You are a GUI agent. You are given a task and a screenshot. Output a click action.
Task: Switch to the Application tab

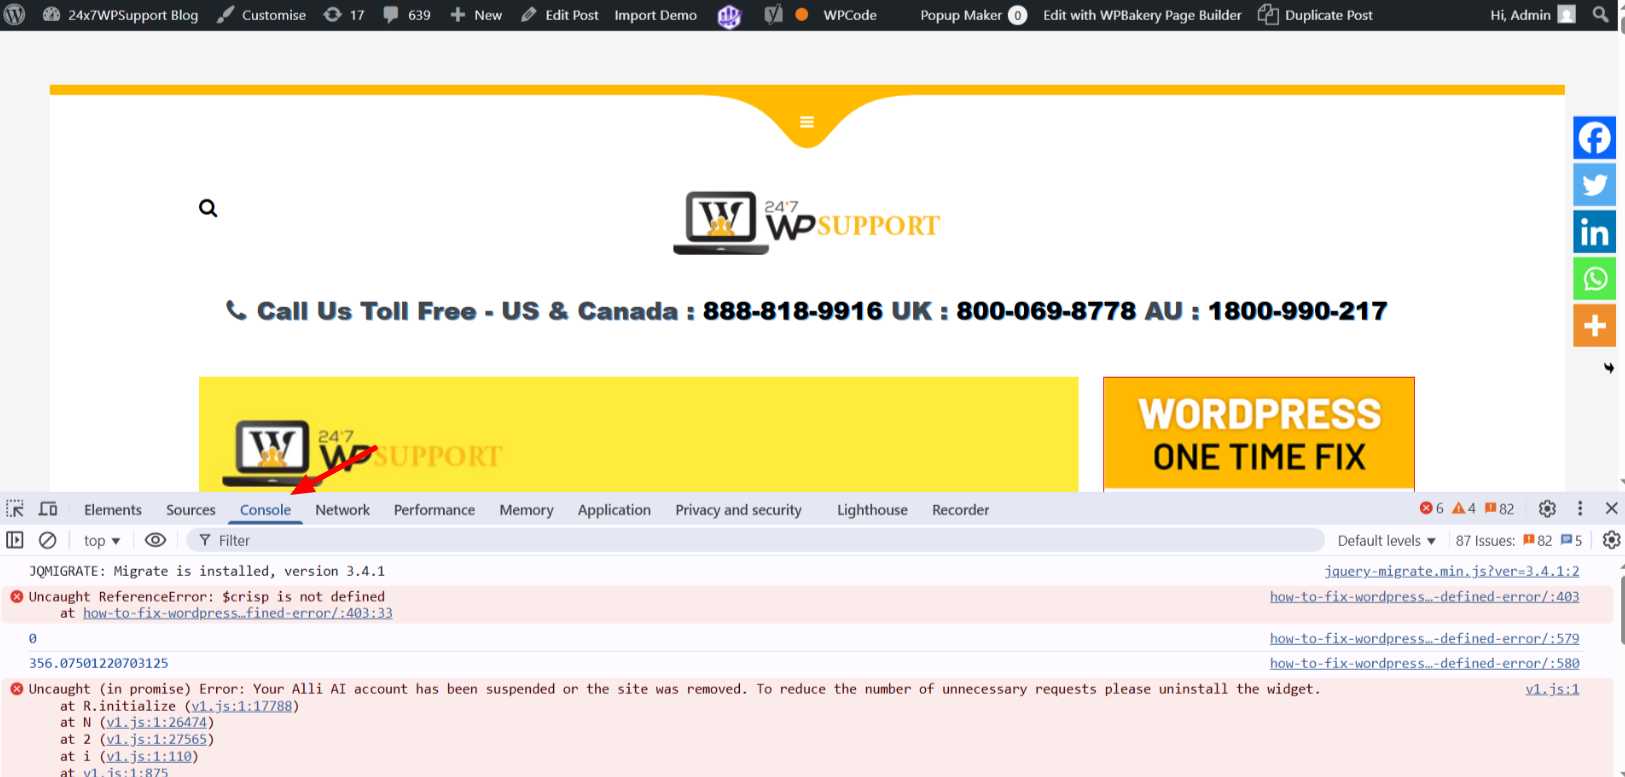[614, 510]
